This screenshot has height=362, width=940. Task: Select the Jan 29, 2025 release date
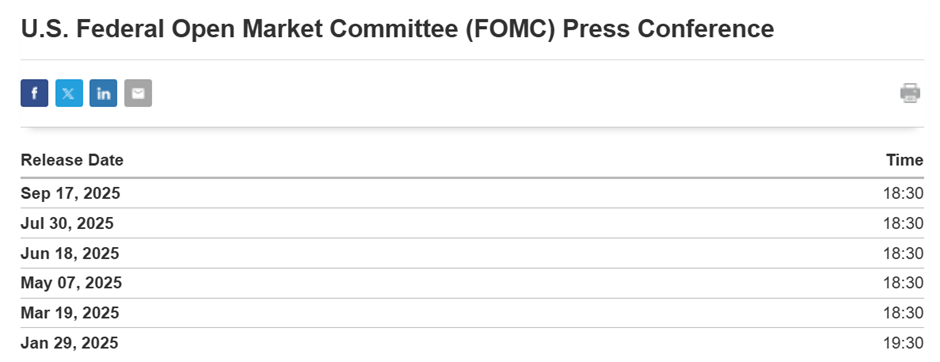click(70, 342)
